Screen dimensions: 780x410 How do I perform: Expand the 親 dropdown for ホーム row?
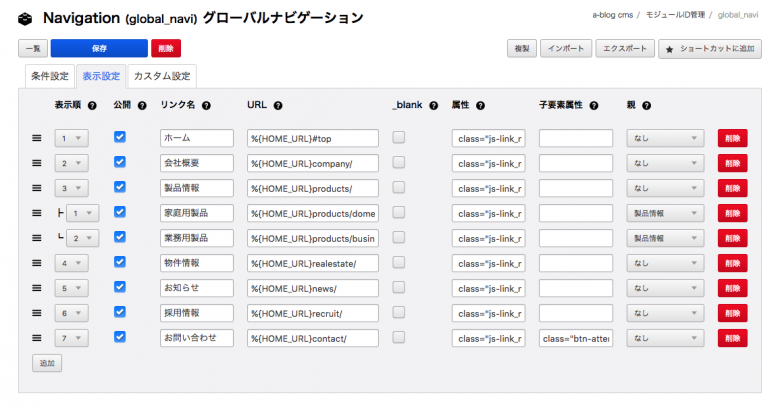click(x=665, y=138)
